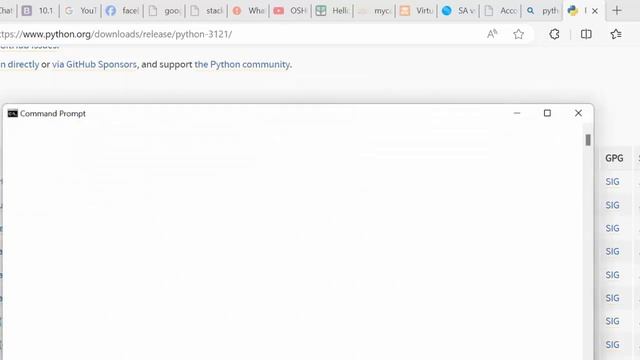Open the Favorites list star icon
The image size is (640, 360).
point(616,34)
